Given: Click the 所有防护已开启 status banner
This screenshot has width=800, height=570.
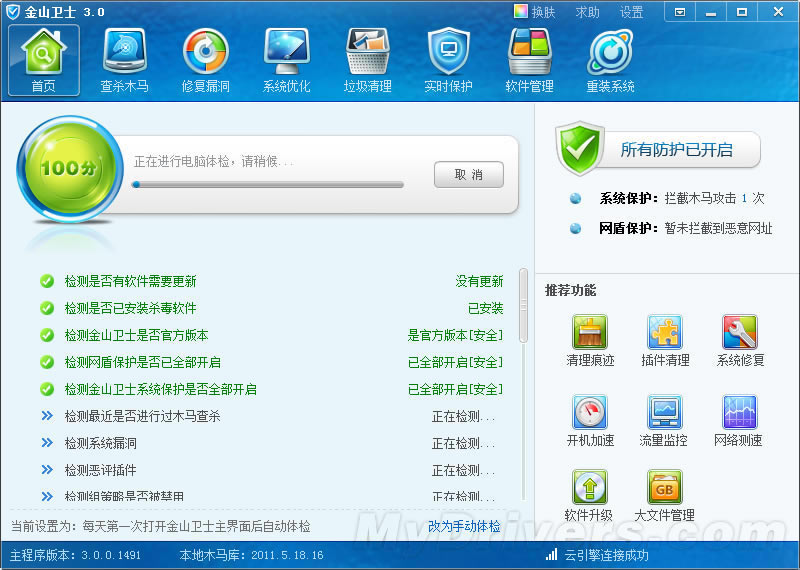Looking at the screenshot, I should [x=677, y=150].
